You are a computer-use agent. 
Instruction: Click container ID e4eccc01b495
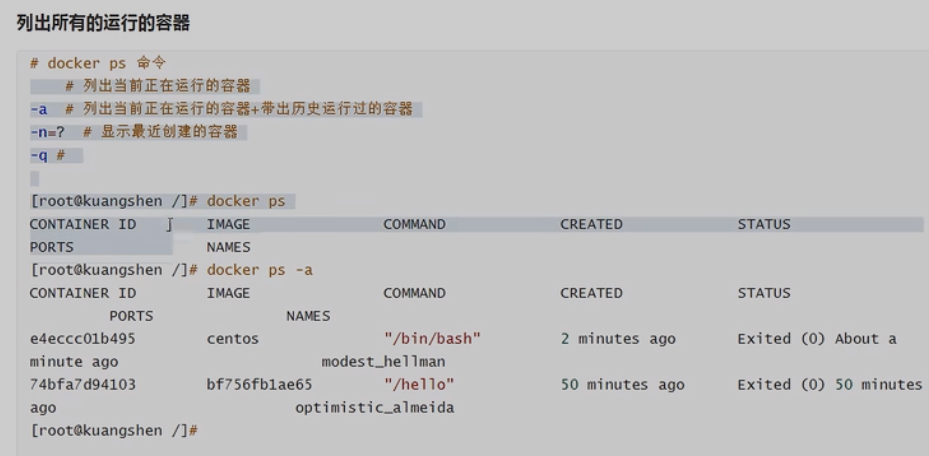click(83, 339)
